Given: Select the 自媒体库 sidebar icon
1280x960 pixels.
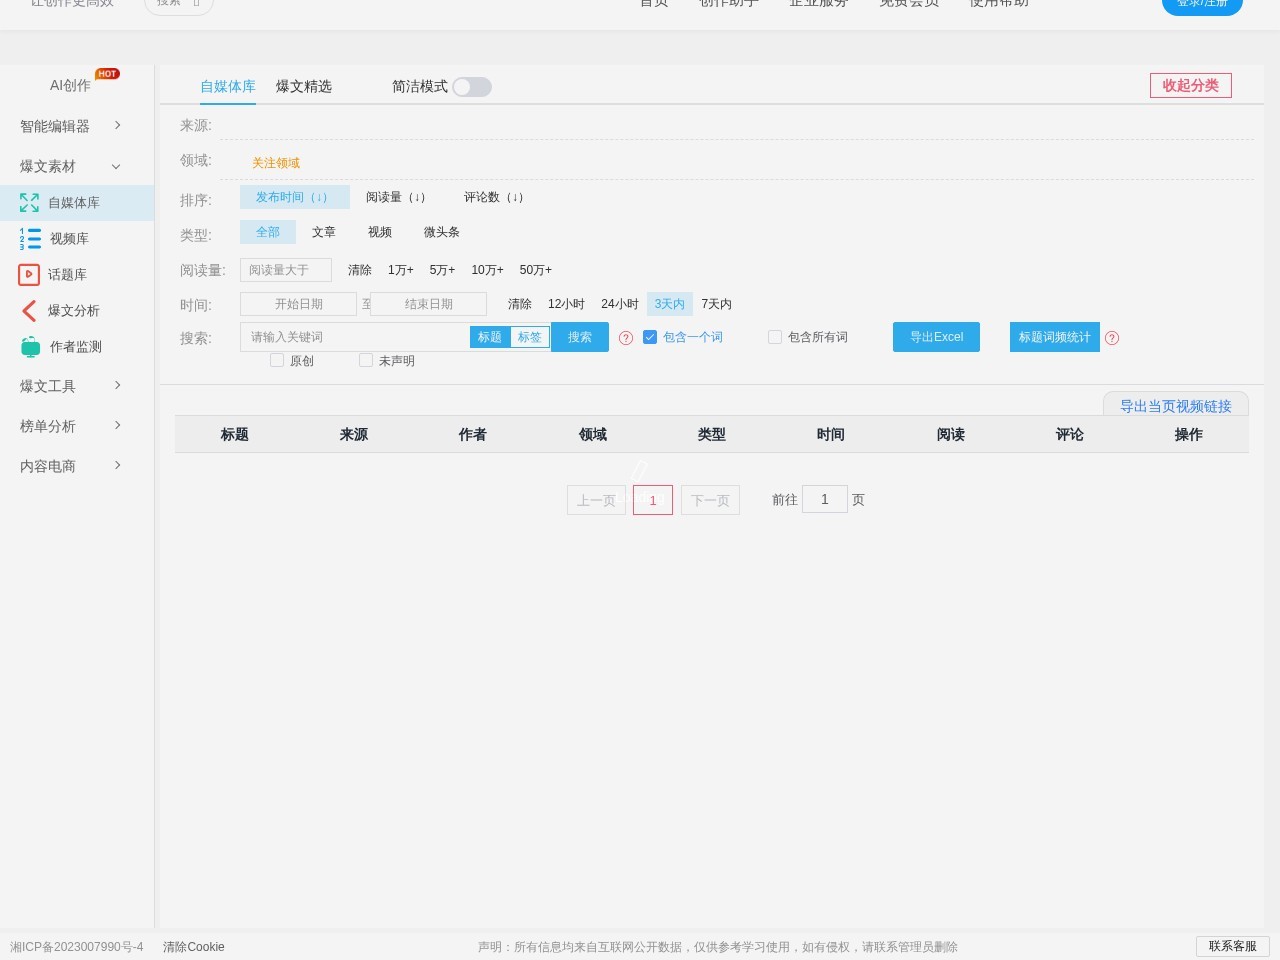Looking at the screenshot, I should (x=28, y=202).
